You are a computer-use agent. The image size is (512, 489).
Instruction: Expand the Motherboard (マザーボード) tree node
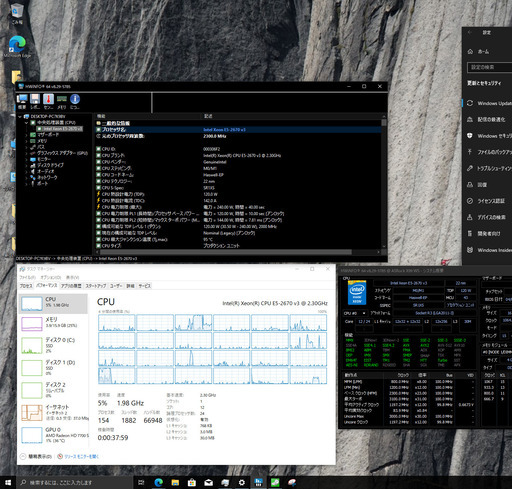pyautogui.click(x=26, y=135)
